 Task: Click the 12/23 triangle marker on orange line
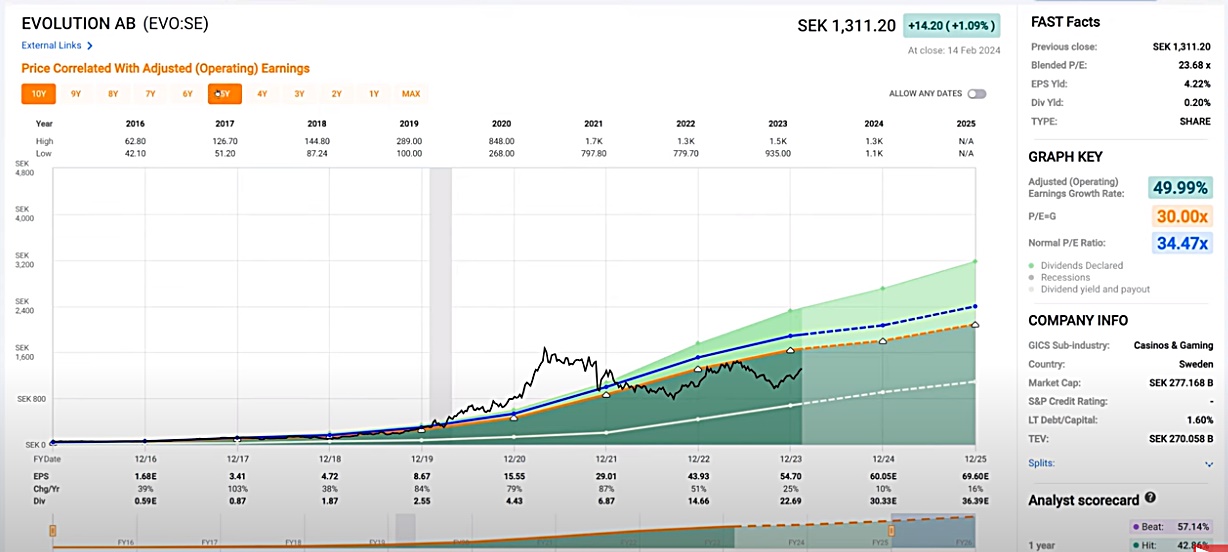(x=790, y=350)
